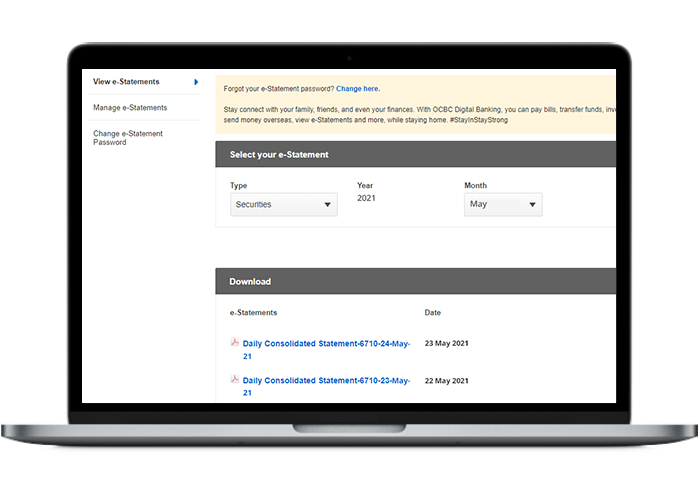This screenshot has height=500, width=700.
Task: Go to Change e-Statement Password
Action: [128, 138]
